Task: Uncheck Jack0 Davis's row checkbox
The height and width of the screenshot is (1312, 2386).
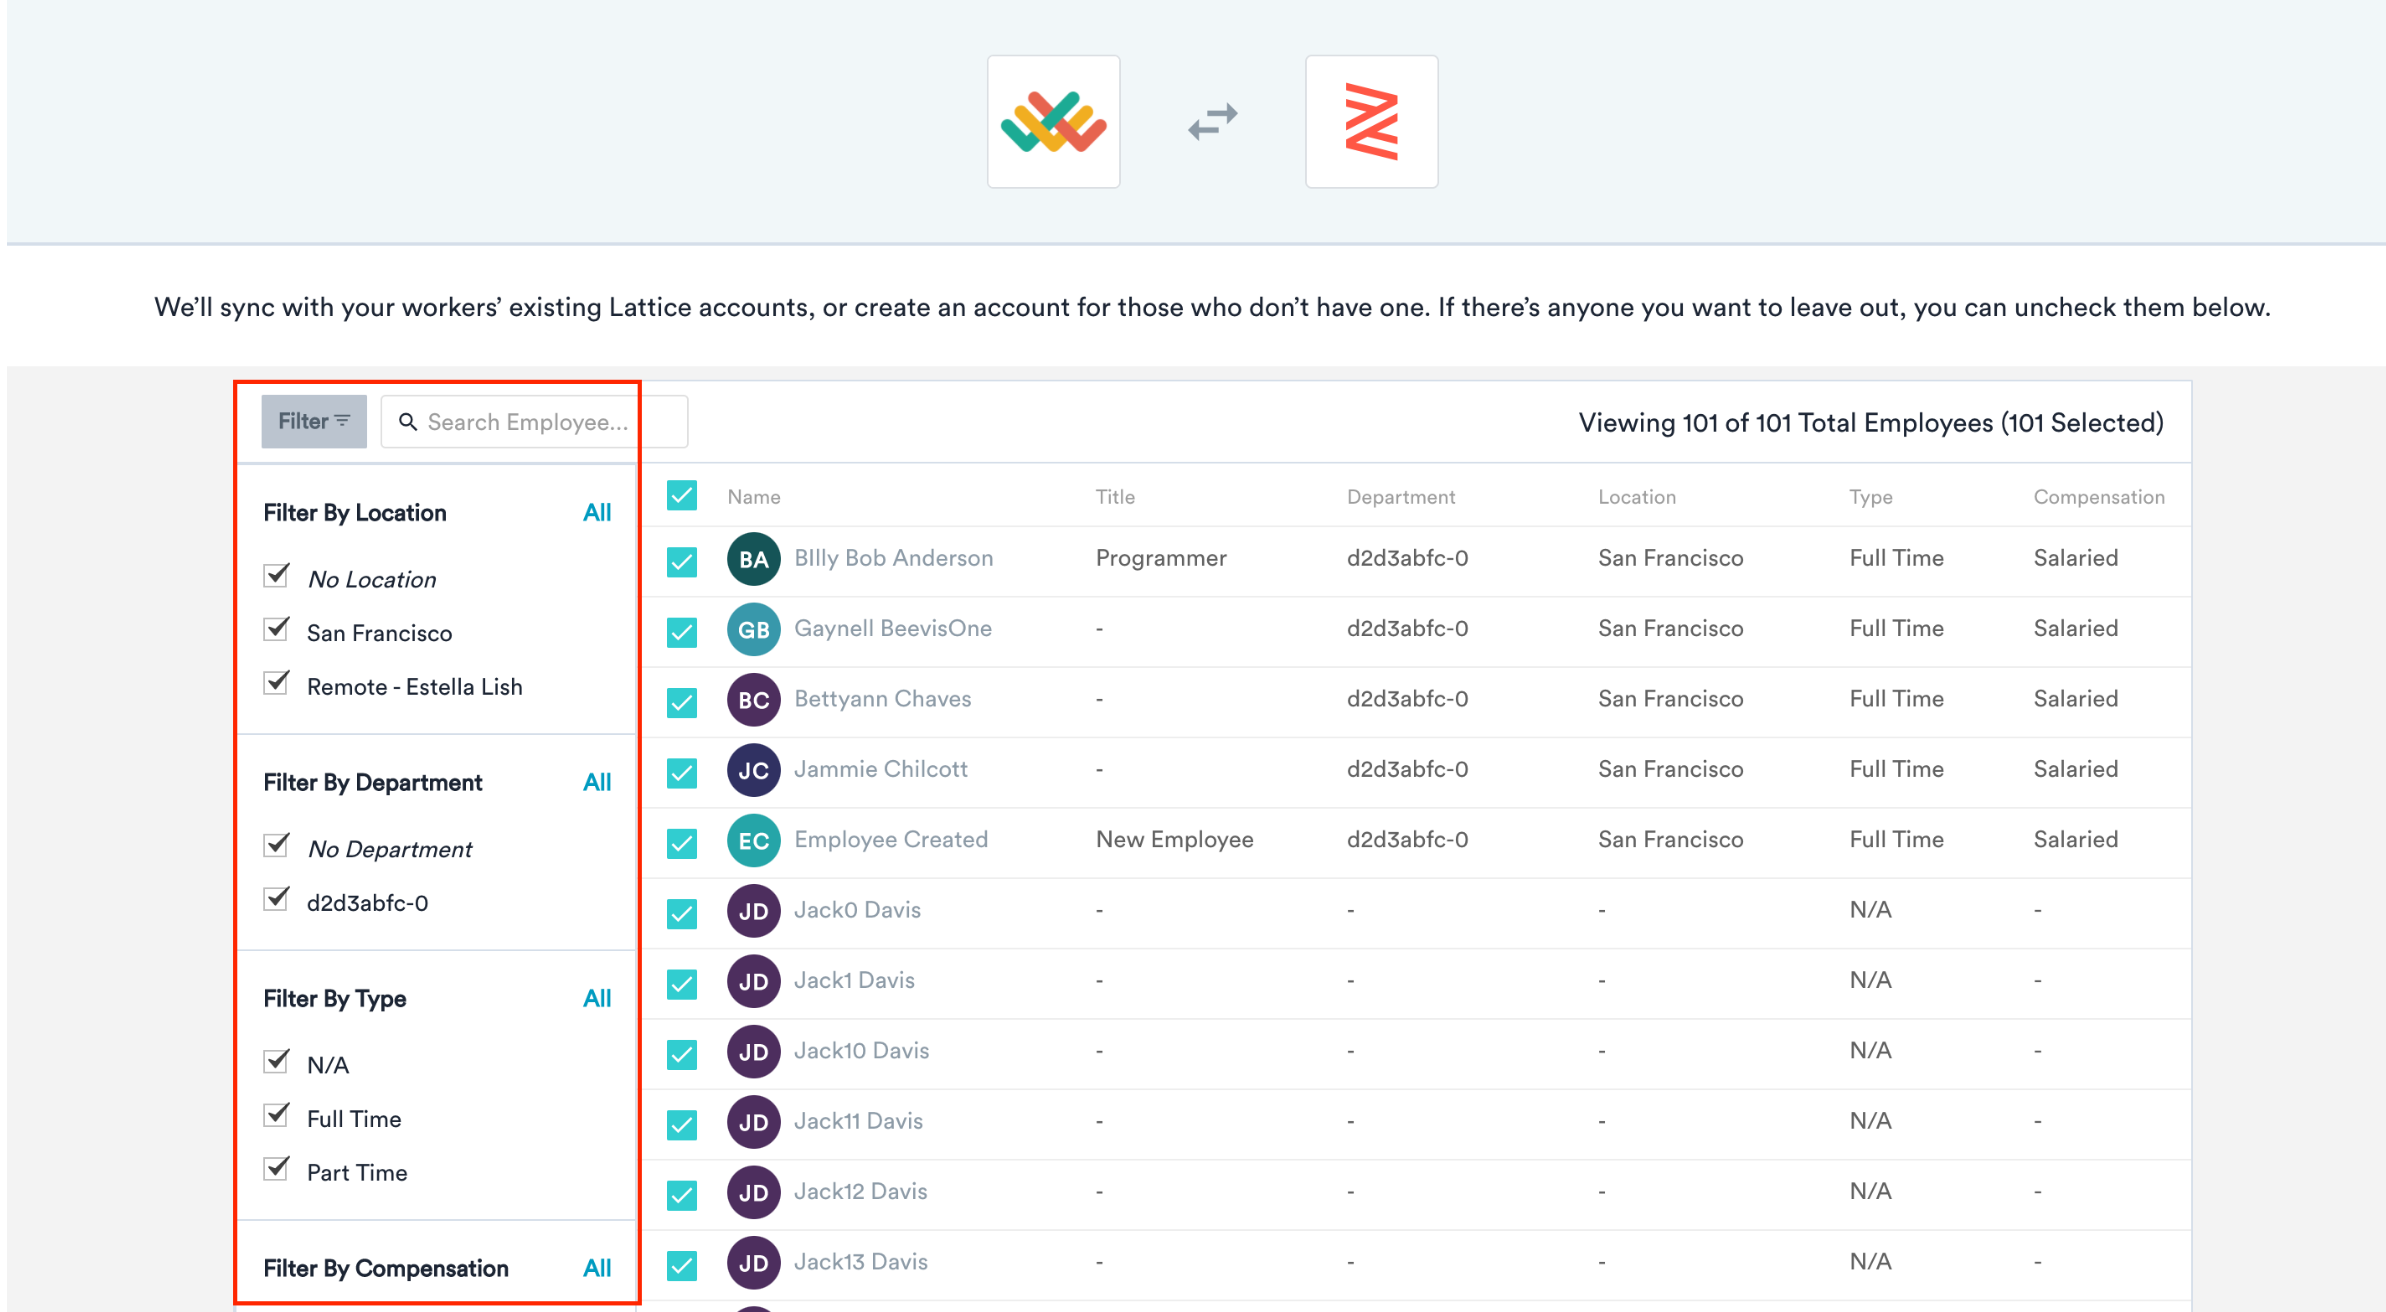Action: tap(682, 913)
